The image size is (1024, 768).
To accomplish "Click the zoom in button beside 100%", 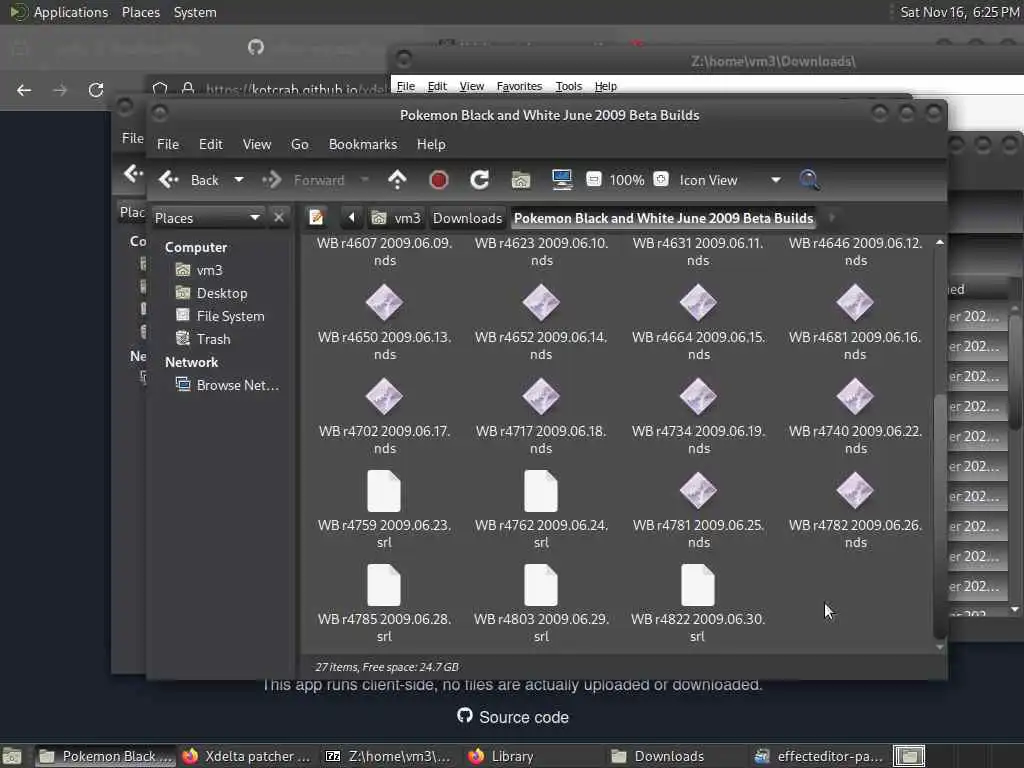I will 661,180.
